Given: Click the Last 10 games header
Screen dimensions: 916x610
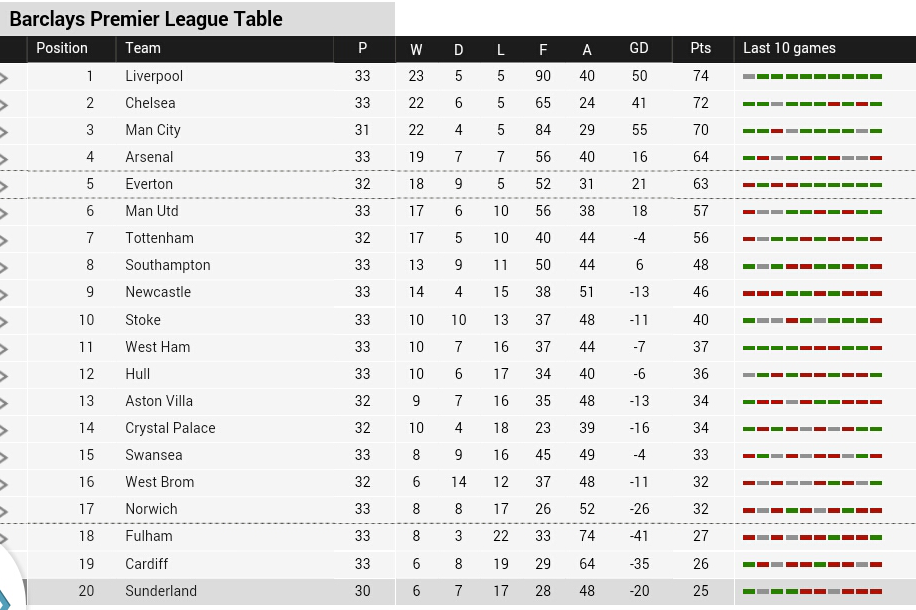Looking at the screenshot, I should [789, 48].
